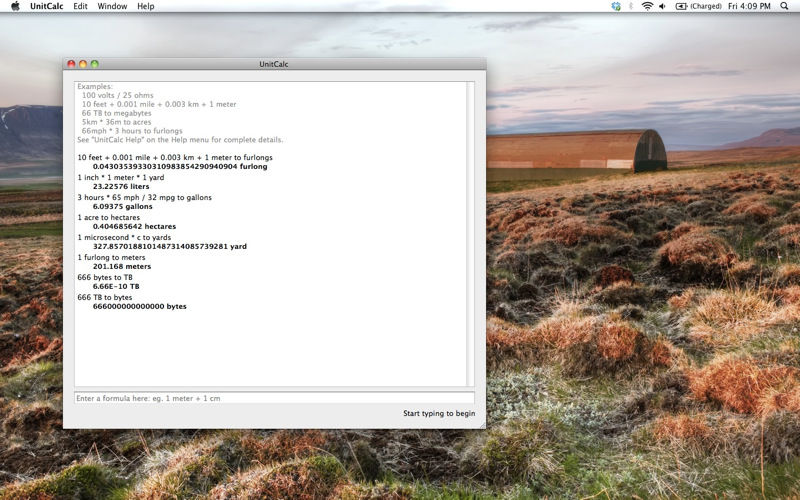Click result '666000000000000 bytes'

point(140,306)
